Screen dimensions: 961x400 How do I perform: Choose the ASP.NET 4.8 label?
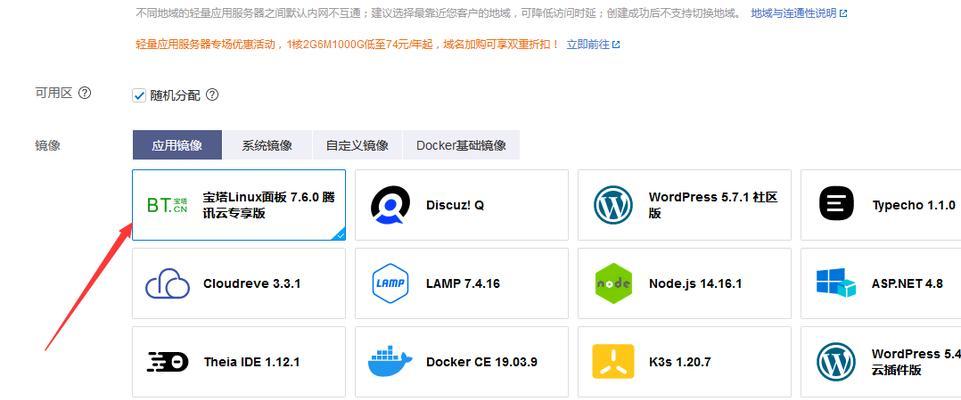pos(907,284)
